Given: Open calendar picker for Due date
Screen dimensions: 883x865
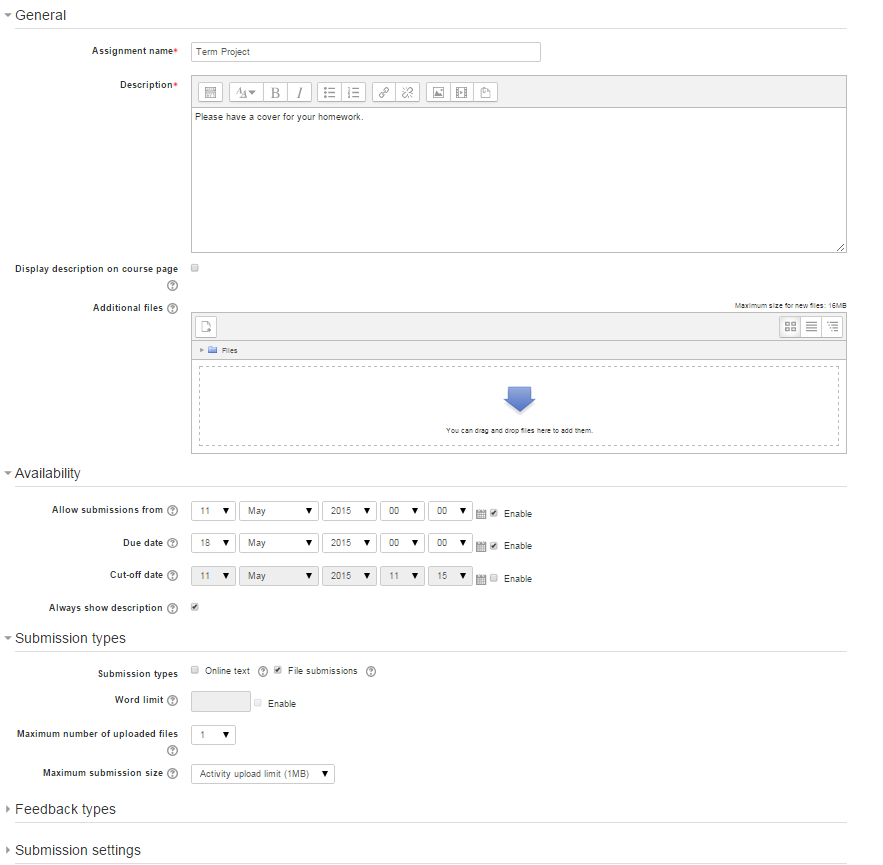Looking at the screenshot, I should (x=481, y=546).
